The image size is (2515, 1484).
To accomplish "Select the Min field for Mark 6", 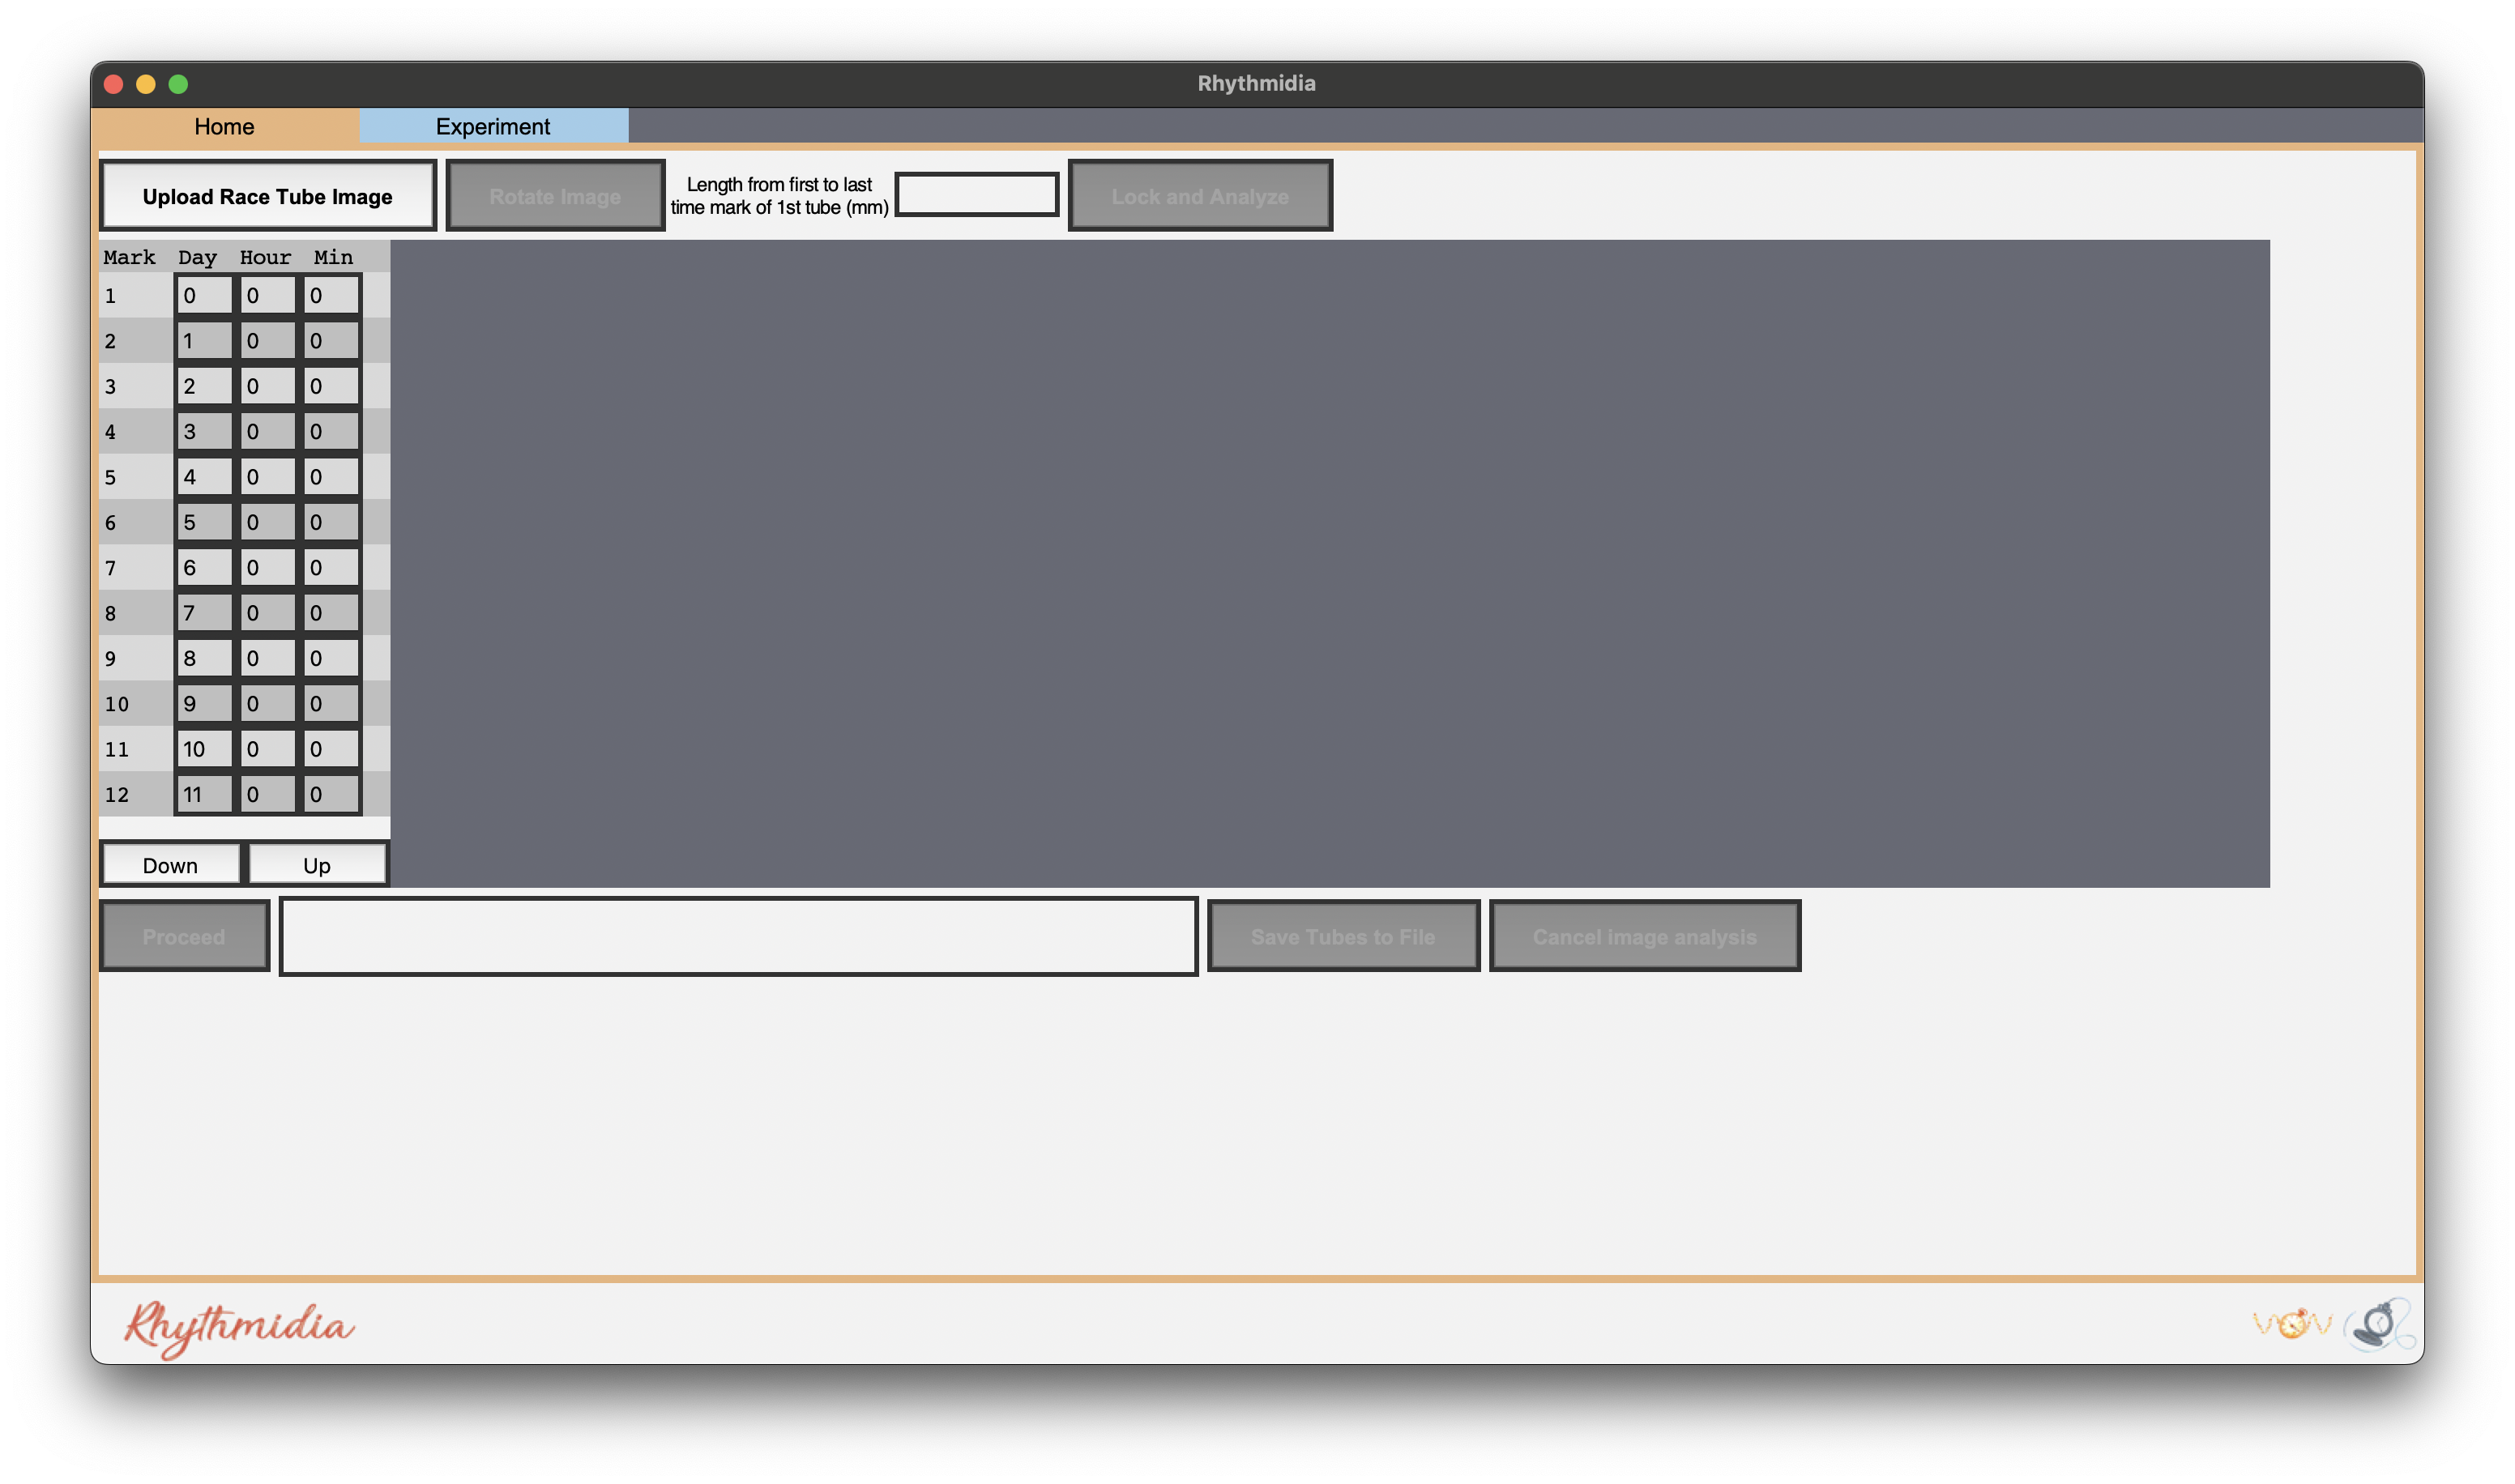I will [x=331, y=522].
